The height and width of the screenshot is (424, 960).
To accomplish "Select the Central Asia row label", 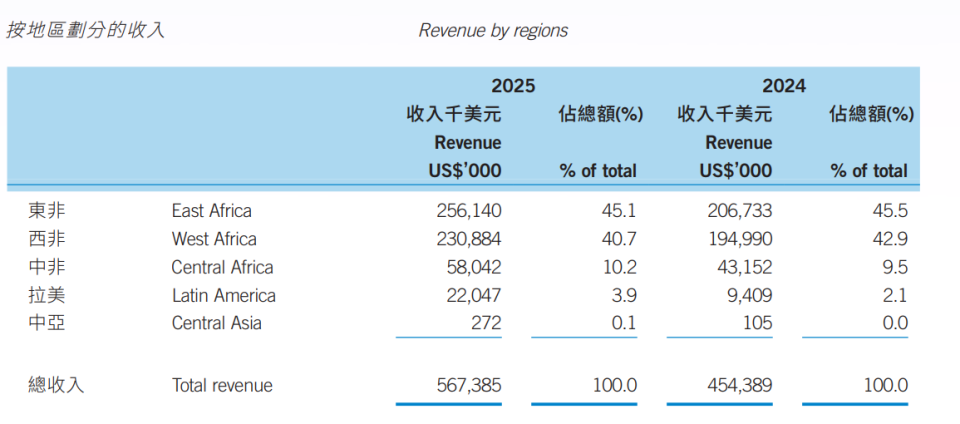I will click(x=216, y=323).
